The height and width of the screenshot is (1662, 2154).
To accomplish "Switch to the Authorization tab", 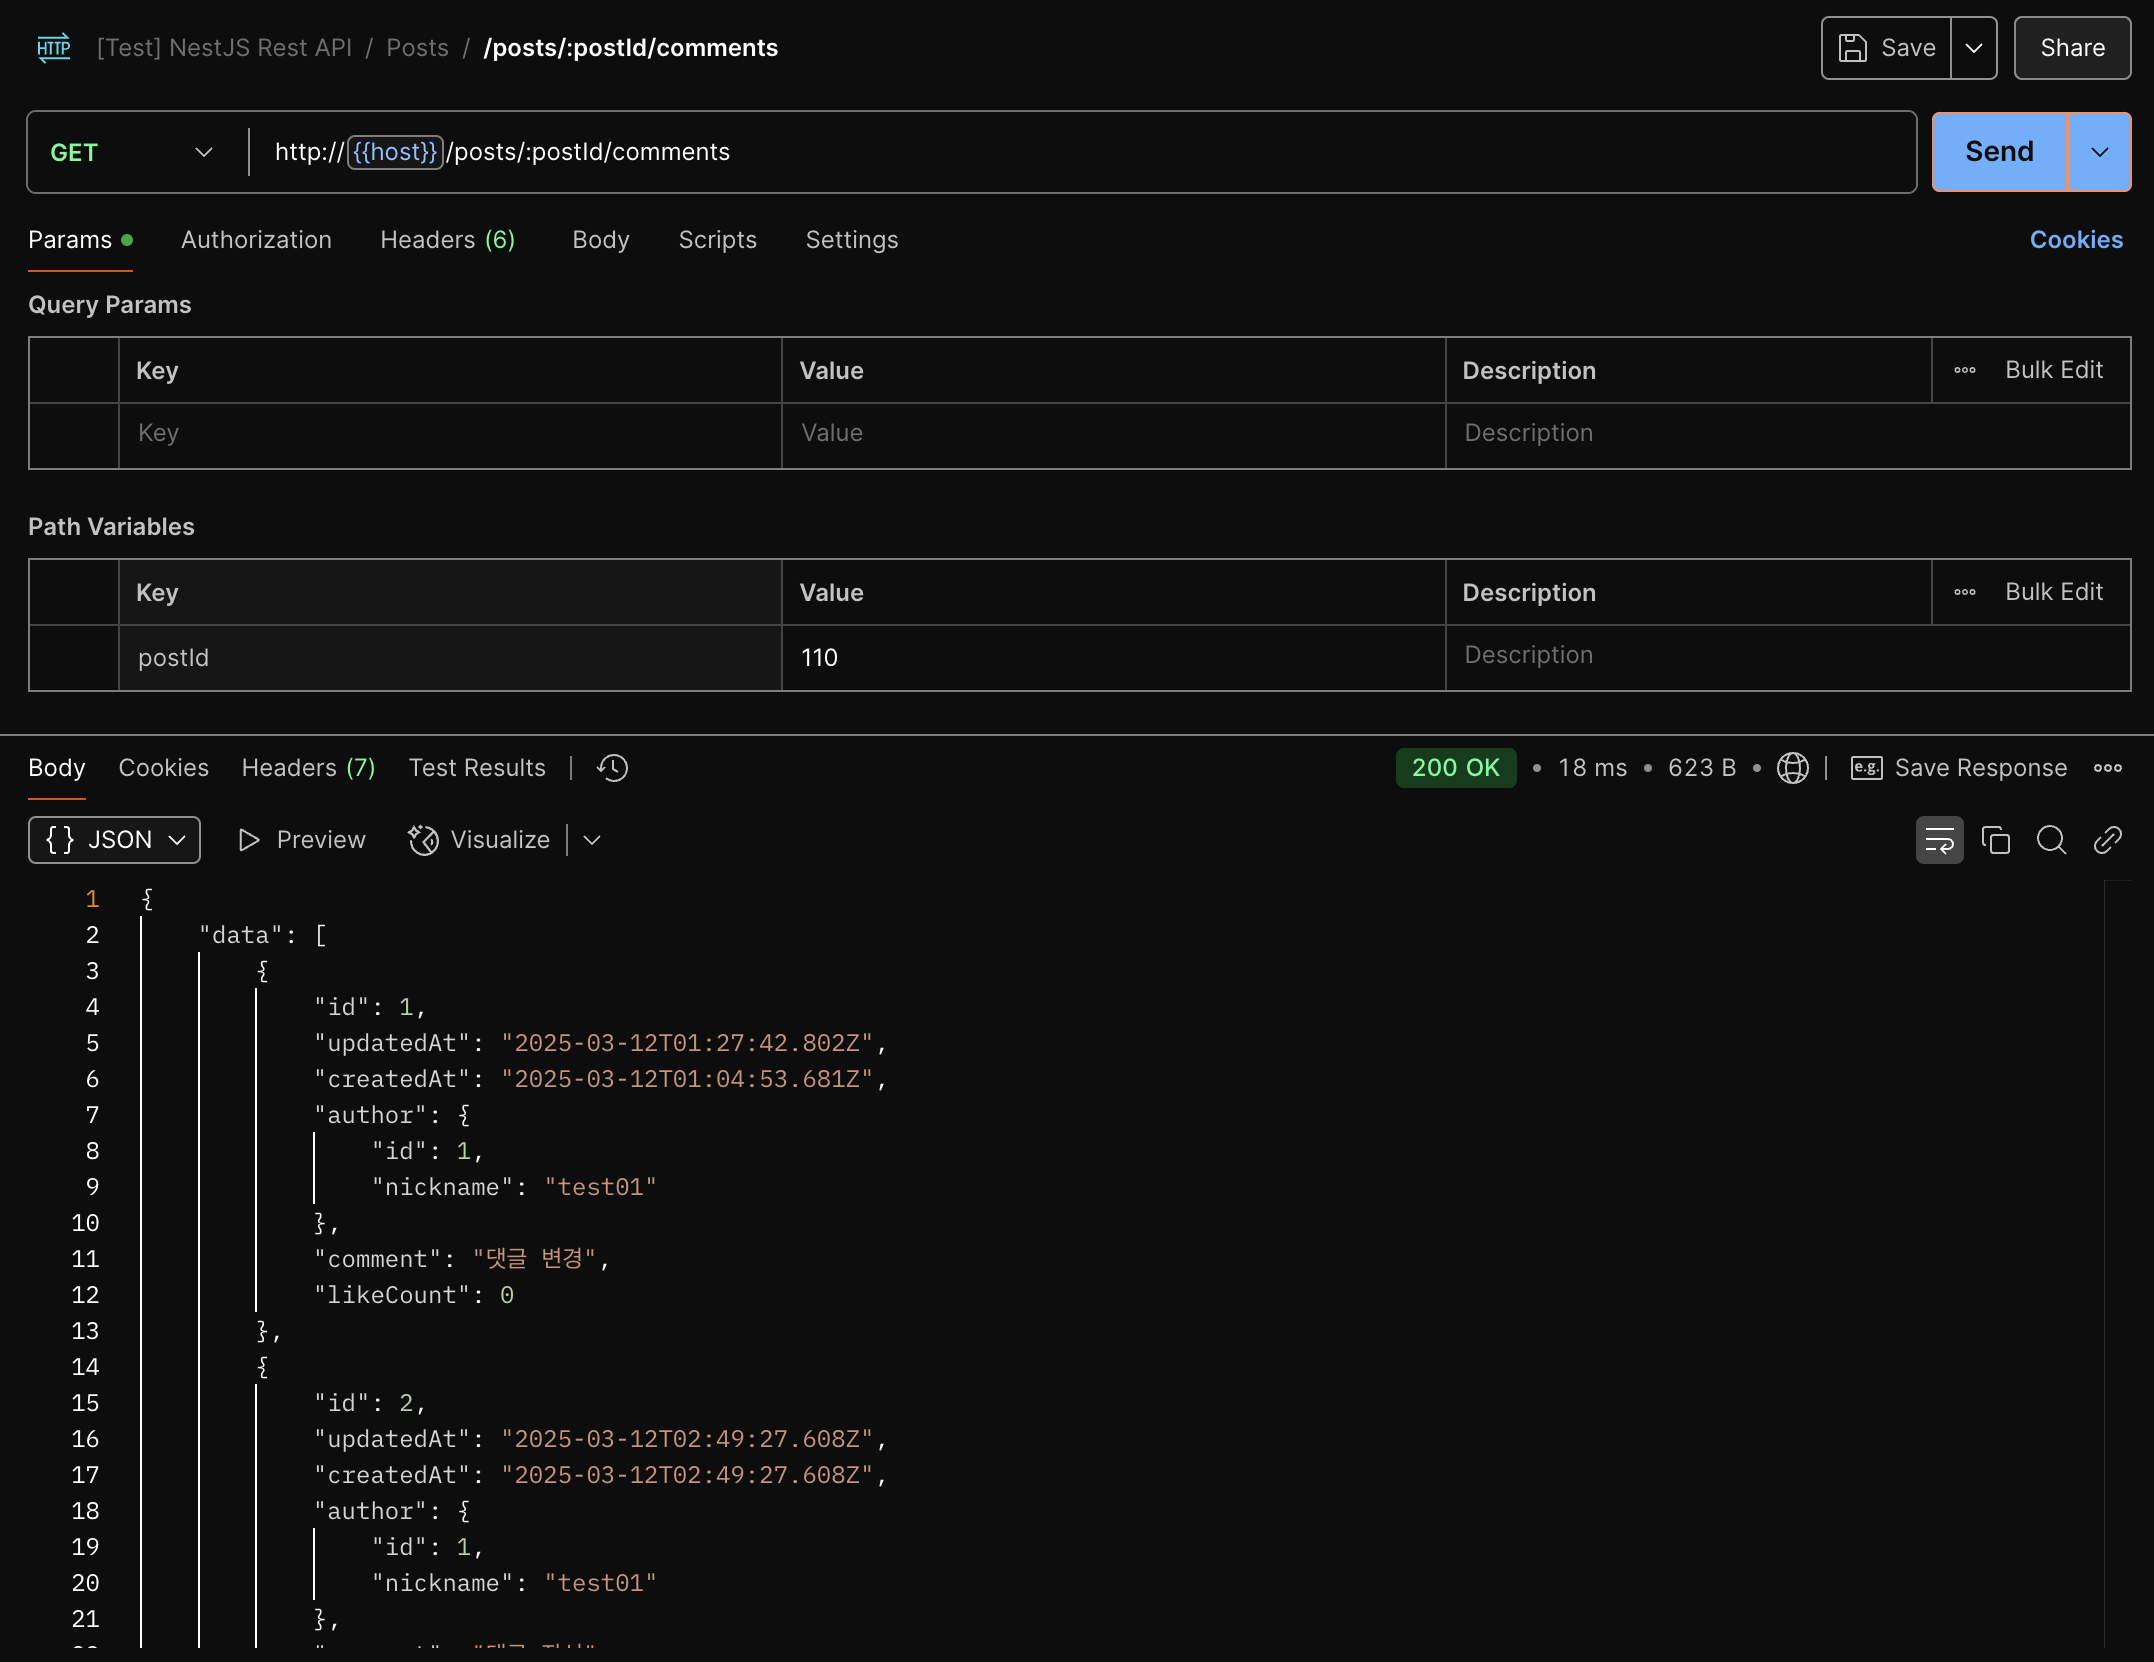I will [x=256, y=240].
